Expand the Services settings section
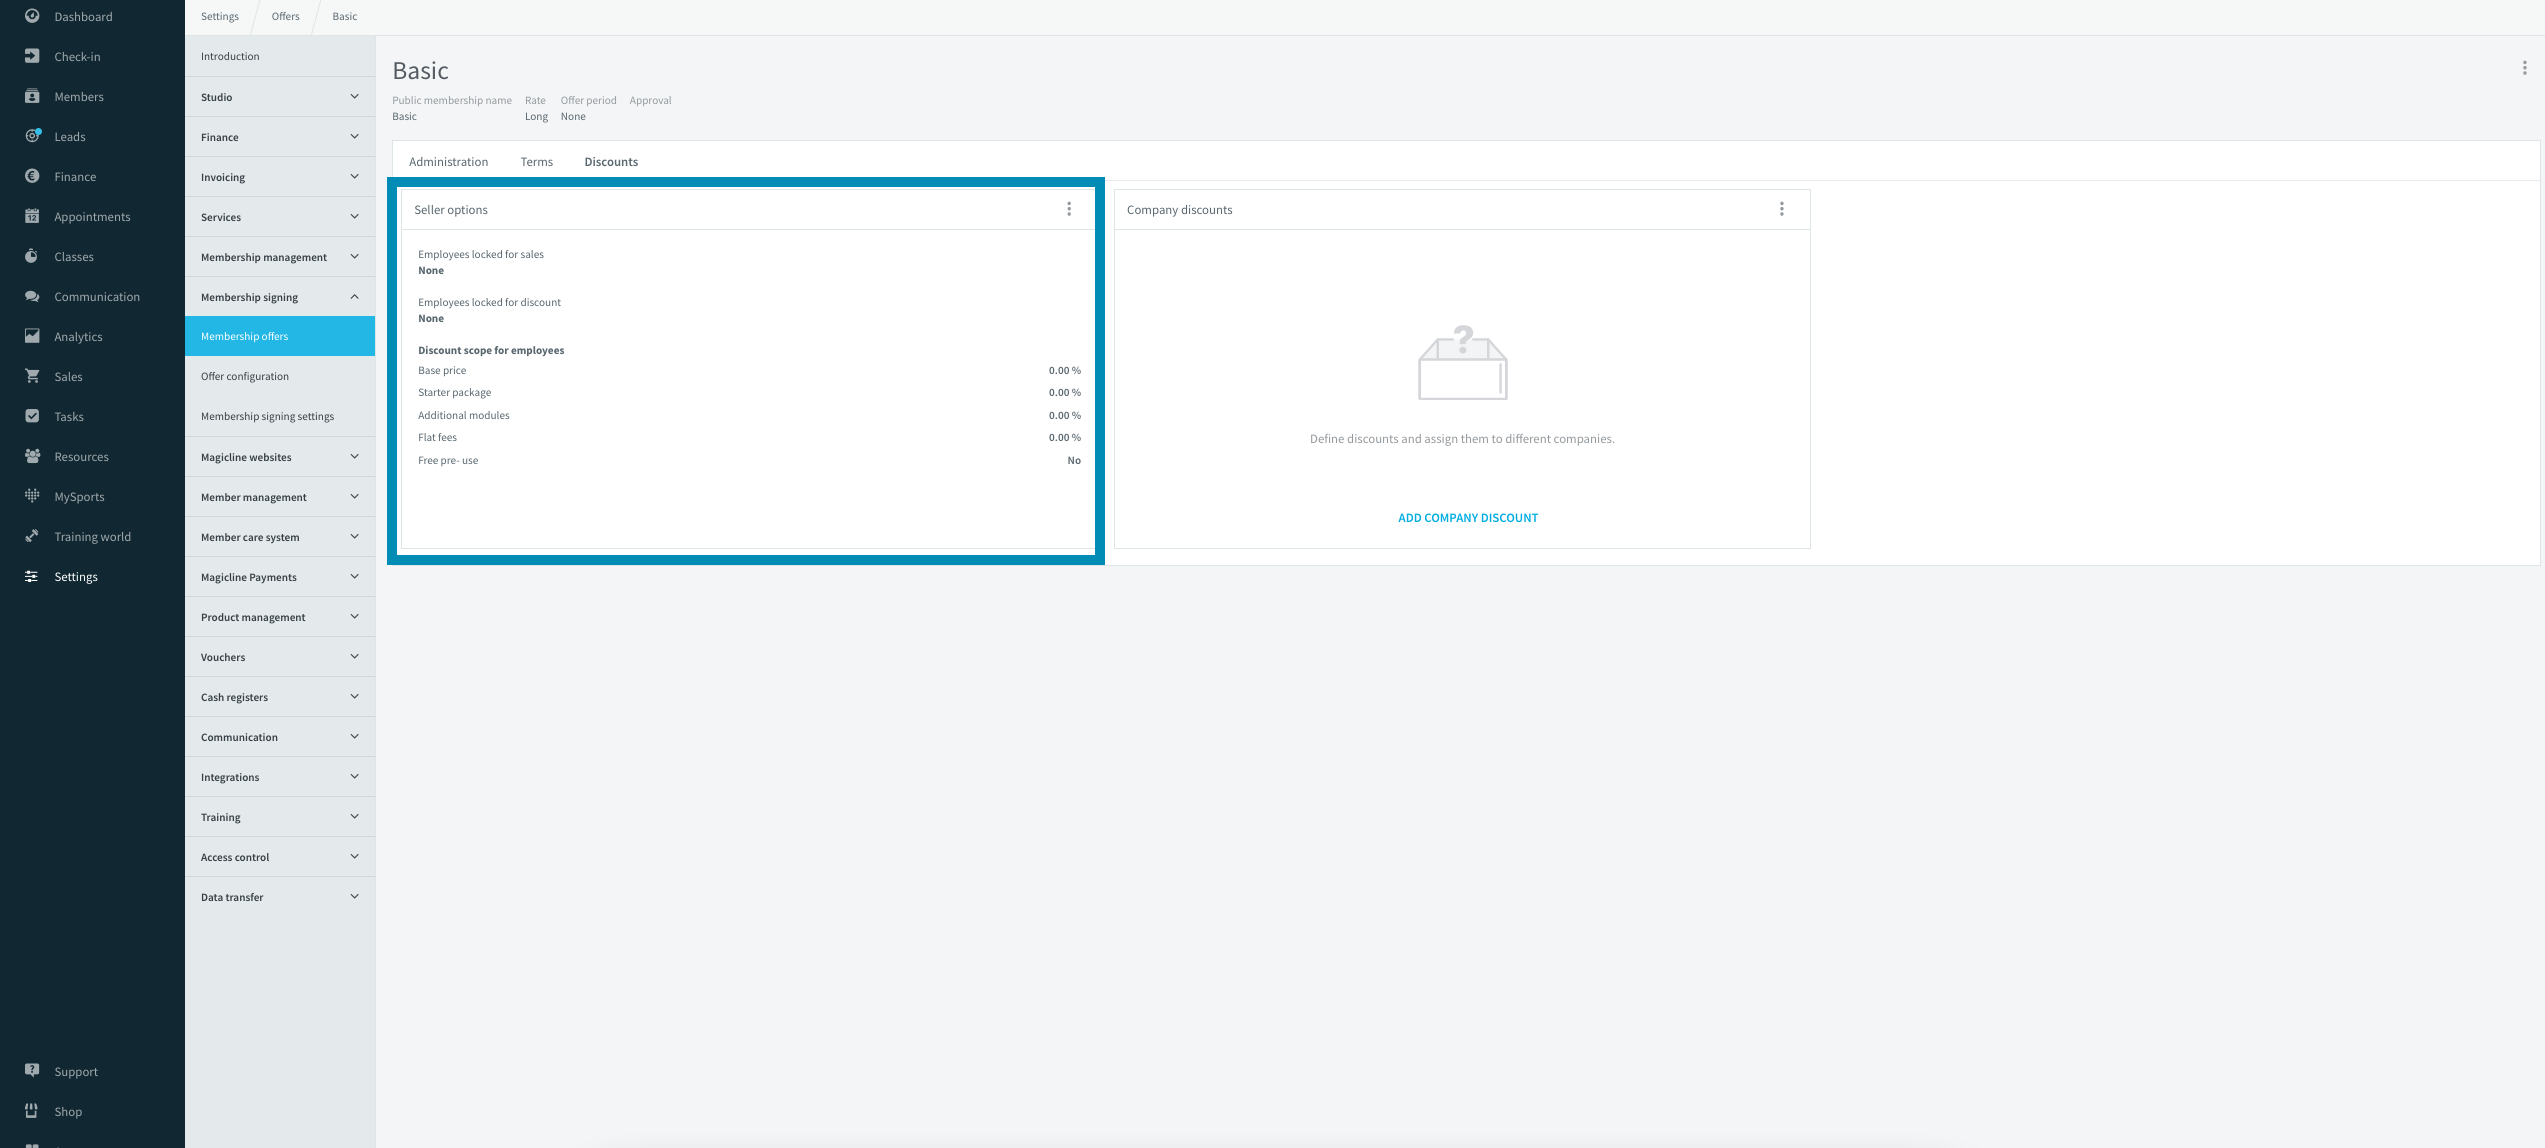This screenshot has height=1148, width=2545. pos(280,217)
